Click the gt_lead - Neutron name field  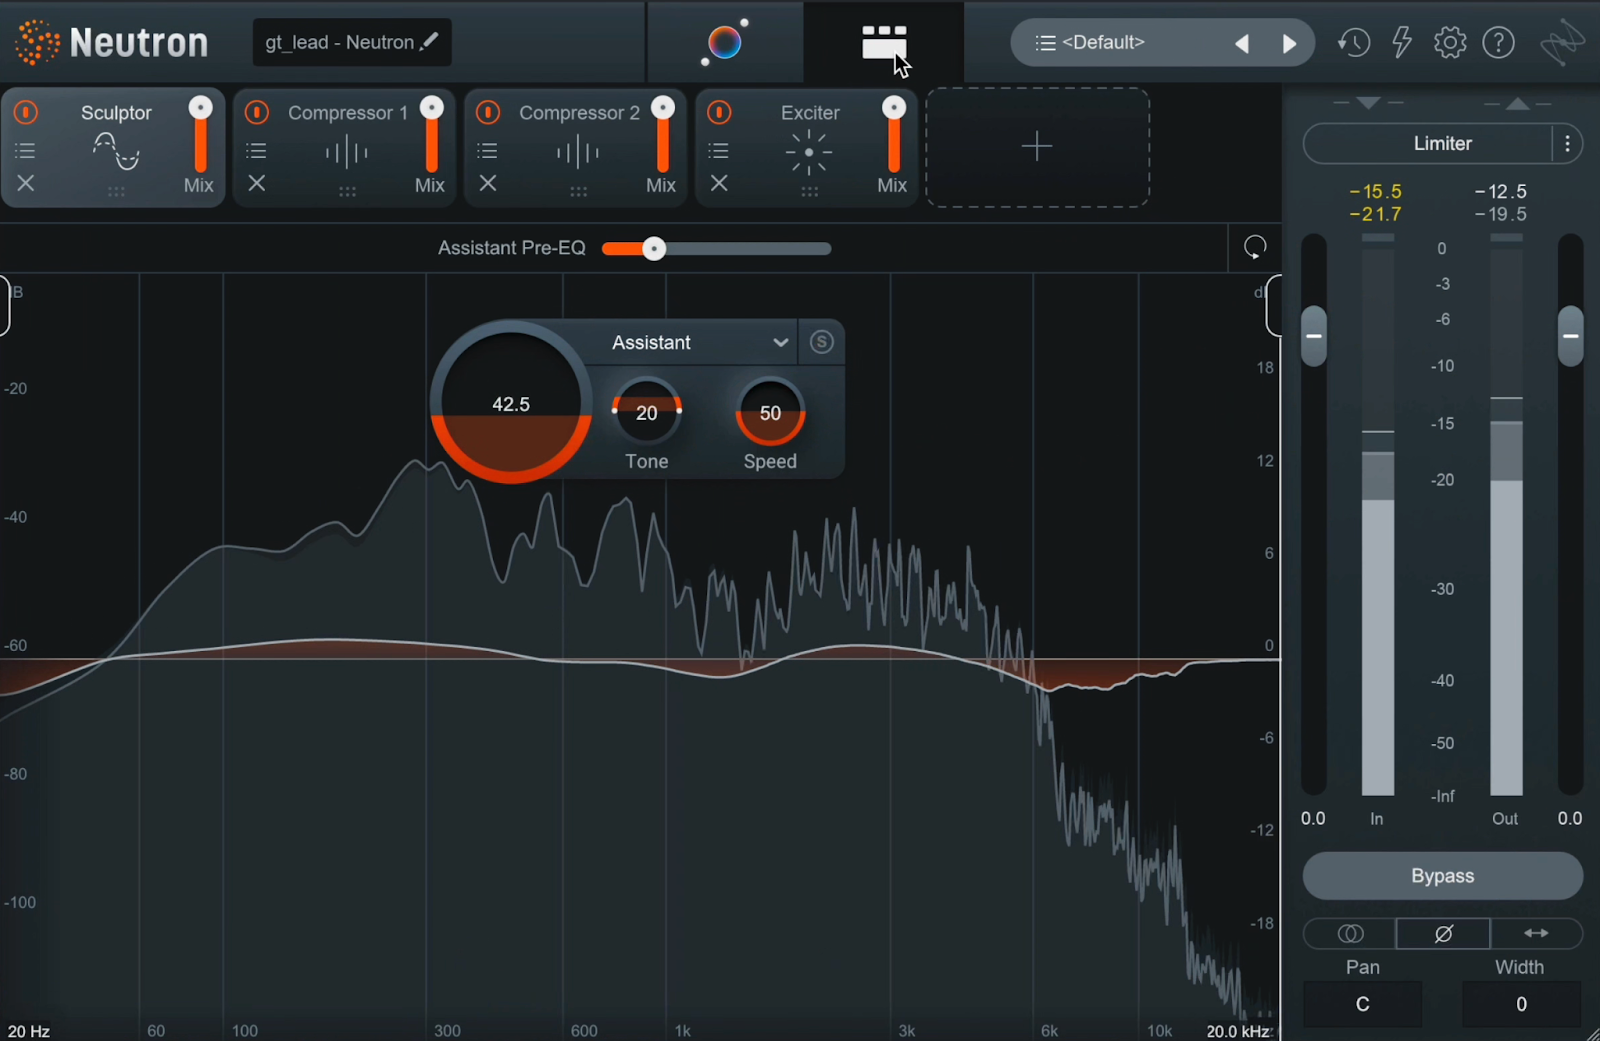point(352,42)
